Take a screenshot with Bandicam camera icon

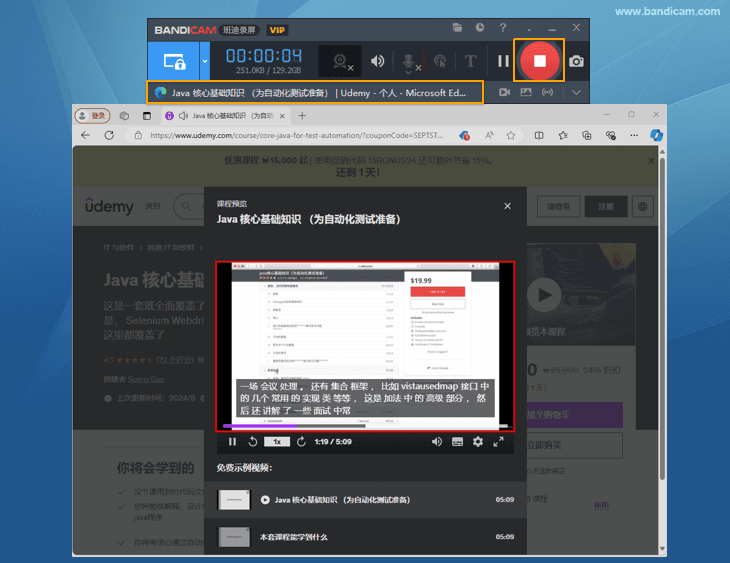click(x=576, y=61)
